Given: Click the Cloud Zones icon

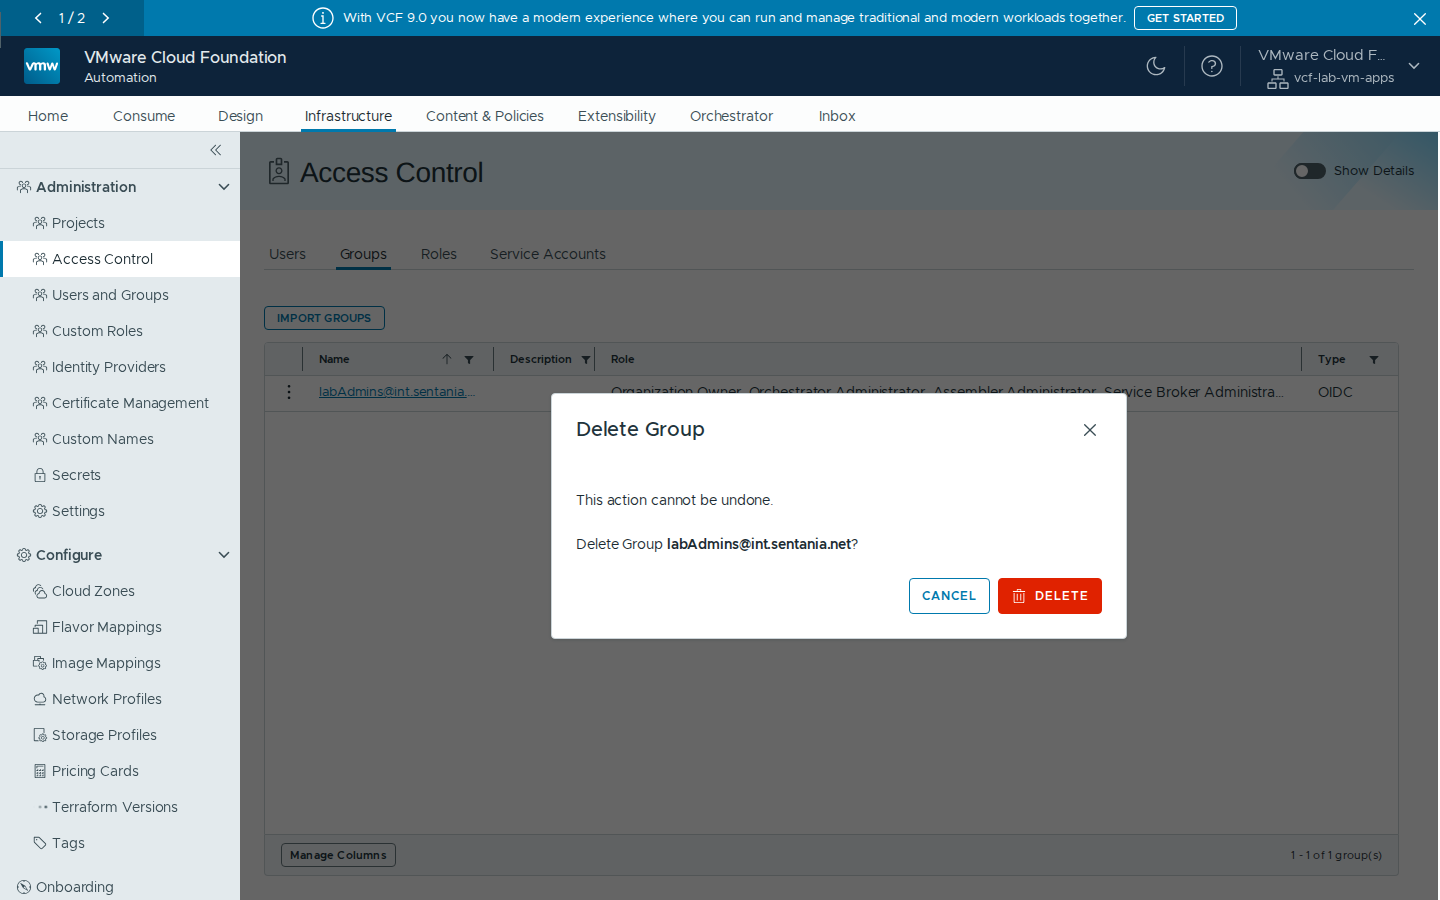Looking at the screenshot, I should pos(40,591).
